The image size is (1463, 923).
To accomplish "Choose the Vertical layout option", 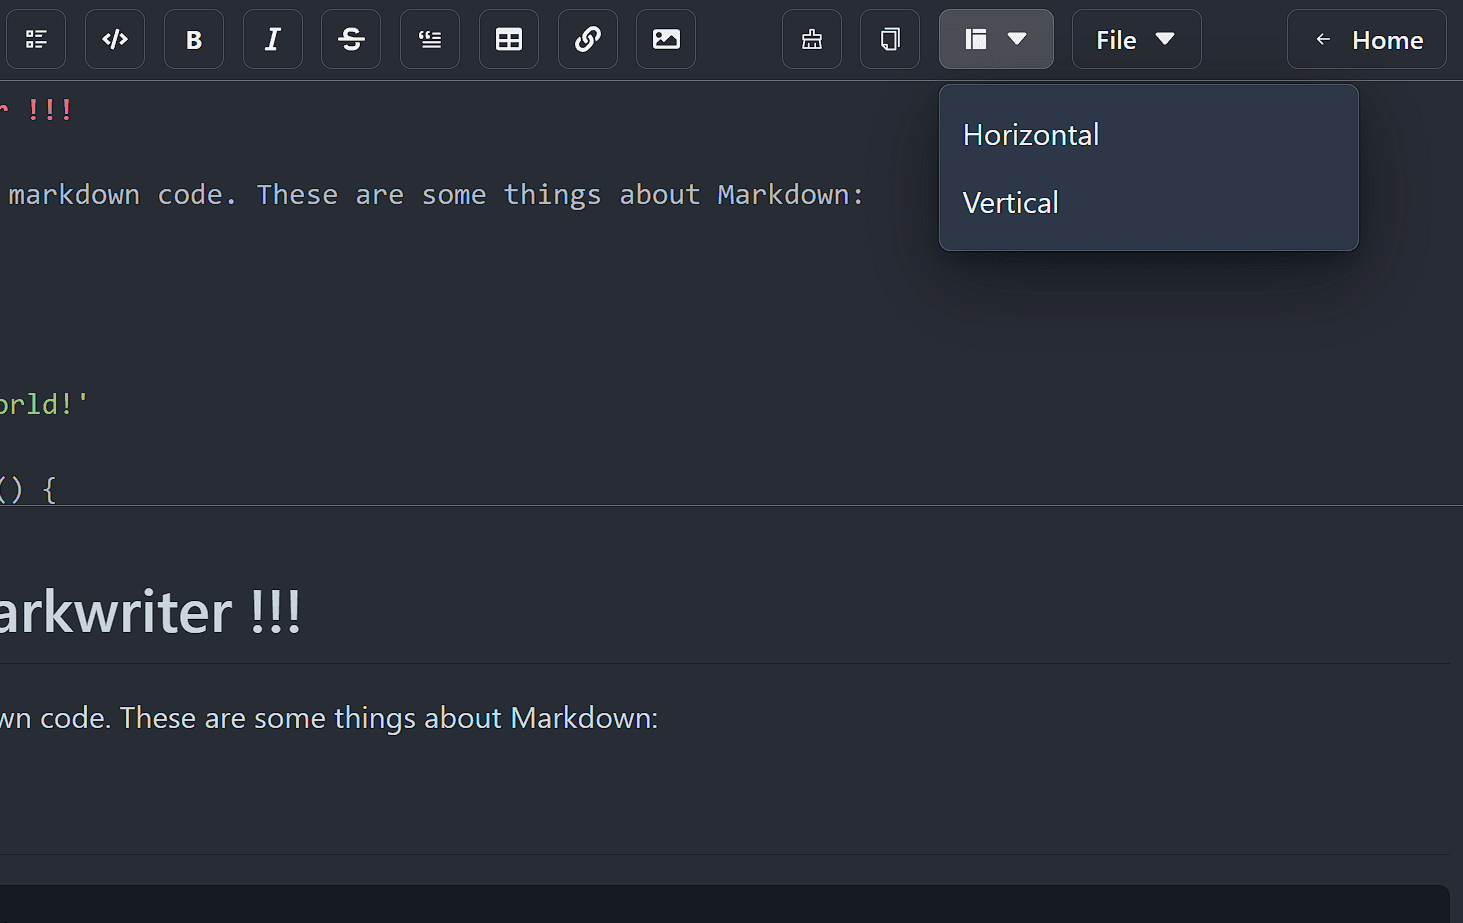I will [x=1149, y=203].
